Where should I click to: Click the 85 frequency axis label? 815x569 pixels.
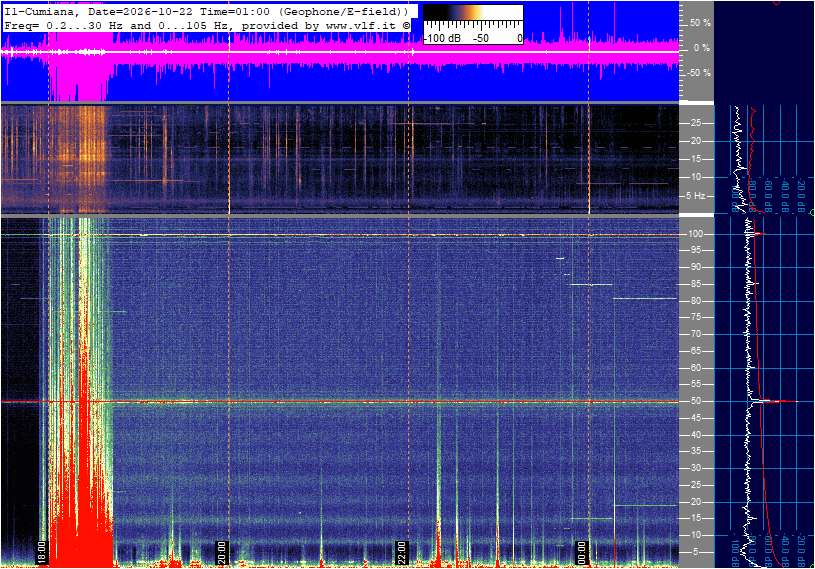pyautogui.click(x=695, y=284)
